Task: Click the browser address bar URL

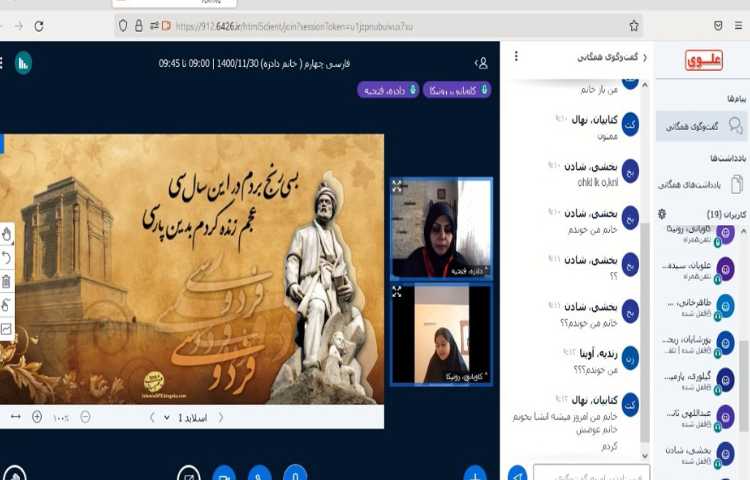Action: click(294, 27)
